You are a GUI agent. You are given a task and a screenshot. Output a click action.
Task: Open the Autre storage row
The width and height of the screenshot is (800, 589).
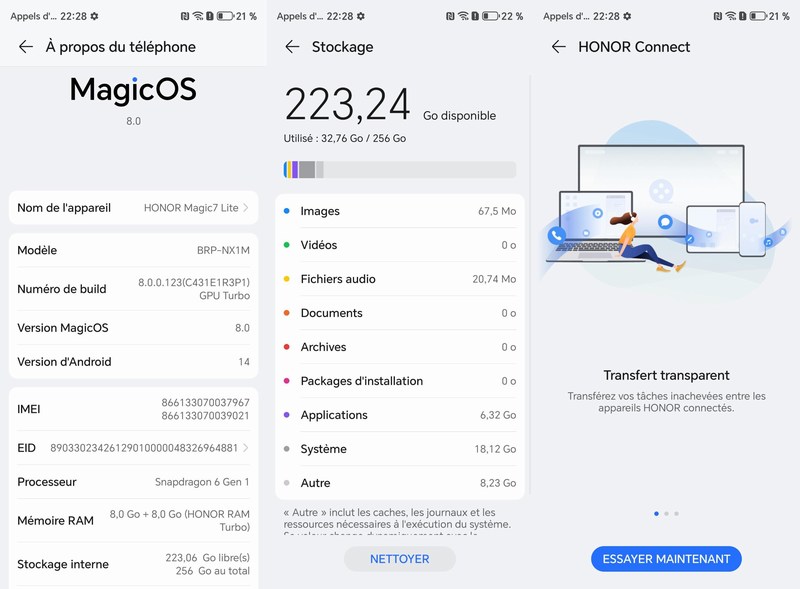400,483
